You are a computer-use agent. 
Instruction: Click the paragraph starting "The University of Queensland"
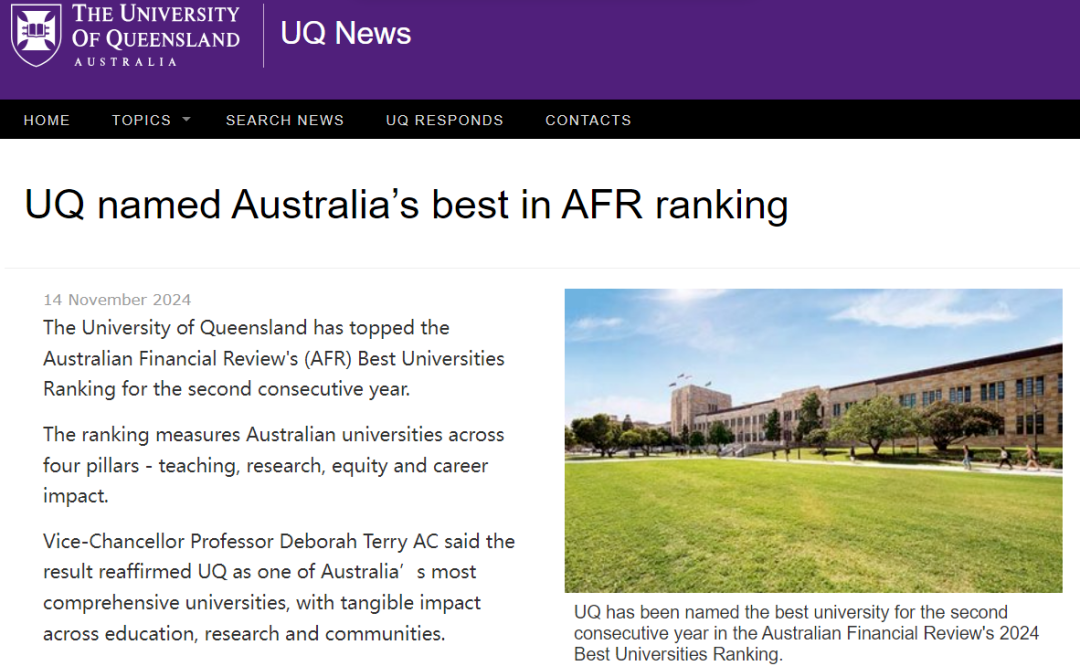coord(273,358)
